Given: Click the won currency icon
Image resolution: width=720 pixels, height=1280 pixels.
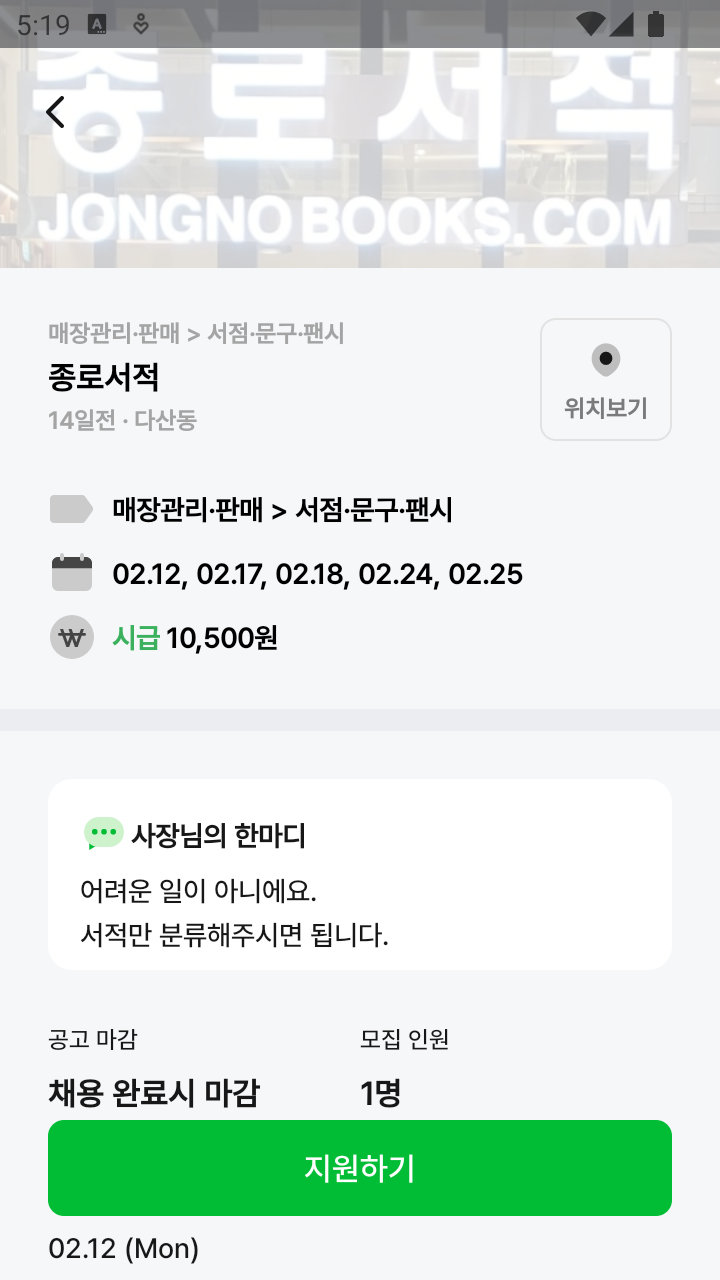Looking at the screenshot, I should pyautogui.click(x=71, y=637).
